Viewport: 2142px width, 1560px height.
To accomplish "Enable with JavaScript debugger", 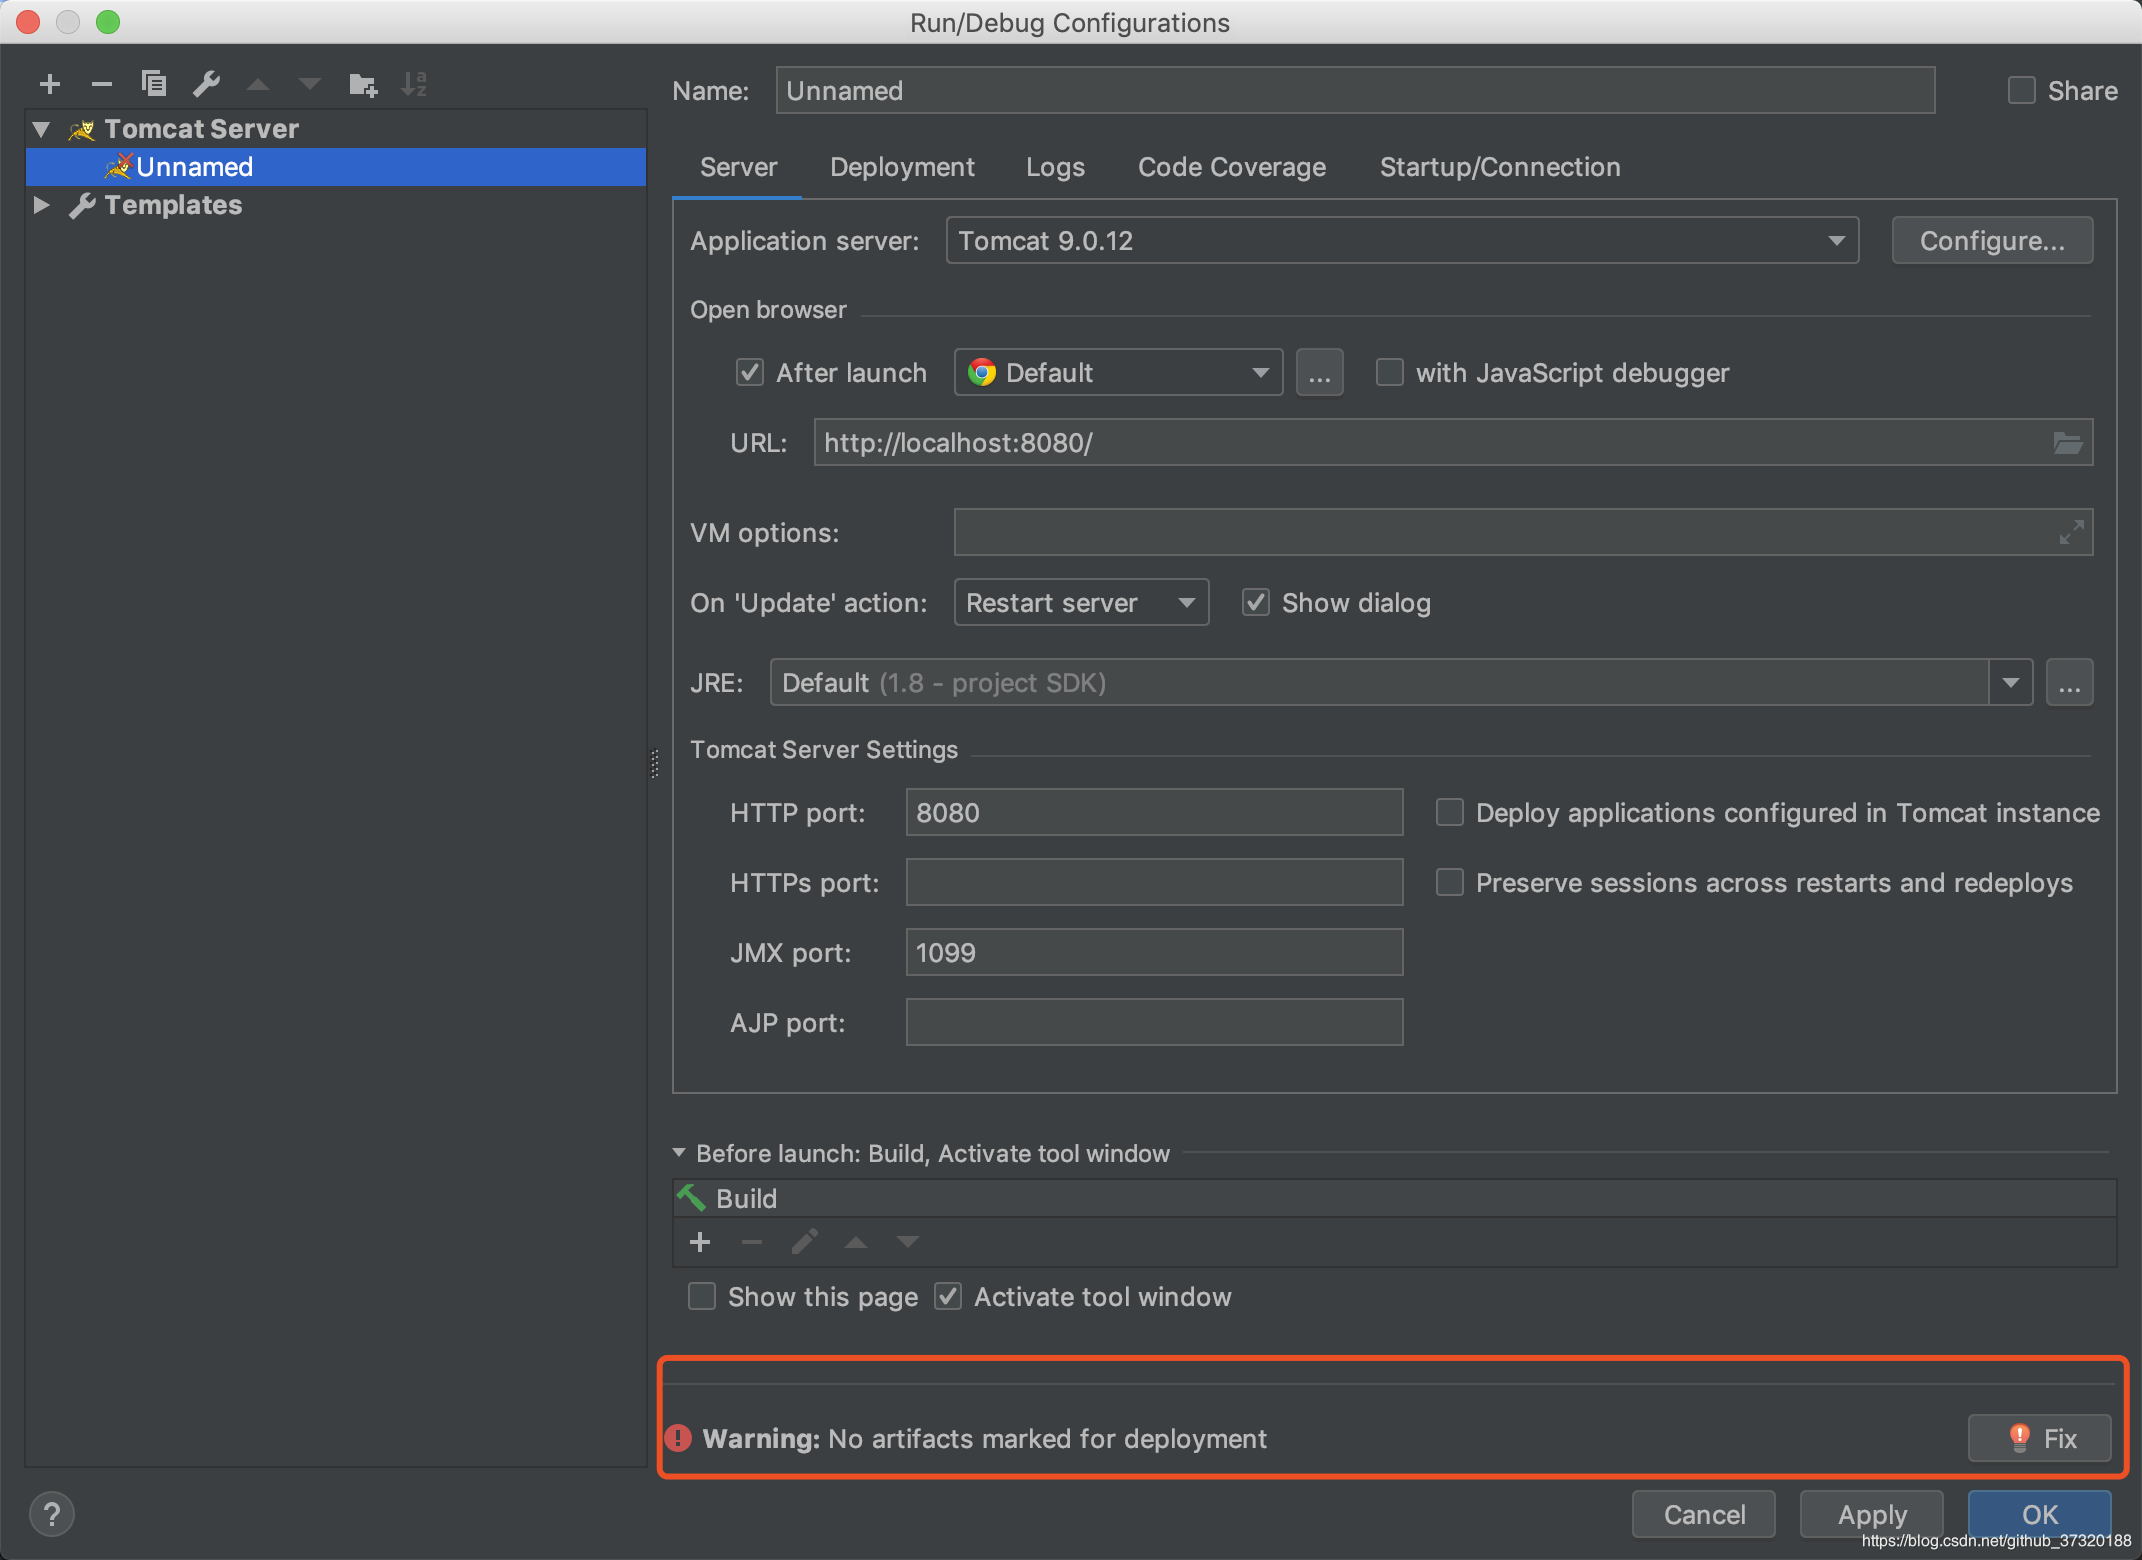I will (1390, 373).
